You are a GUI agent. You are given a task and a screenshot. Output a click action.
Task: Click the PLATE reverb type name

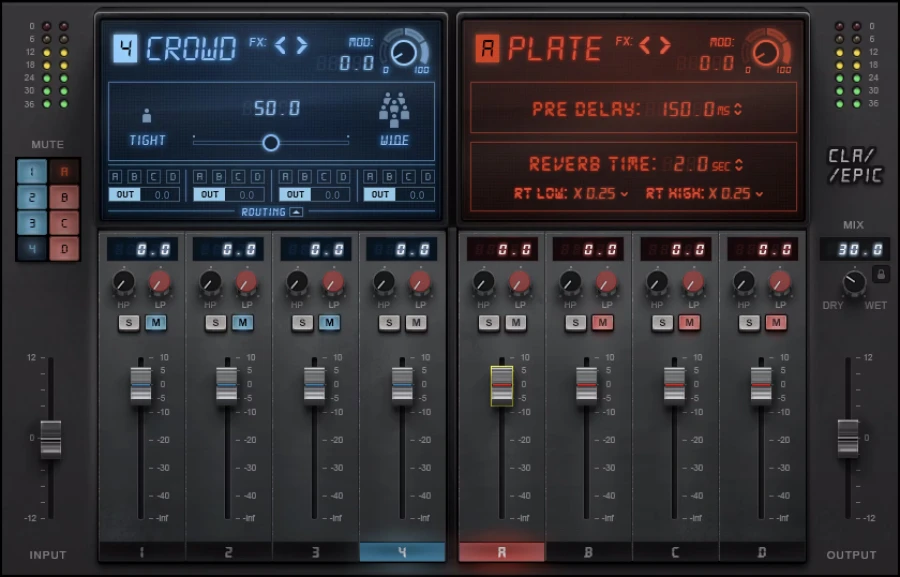(554, 49)
